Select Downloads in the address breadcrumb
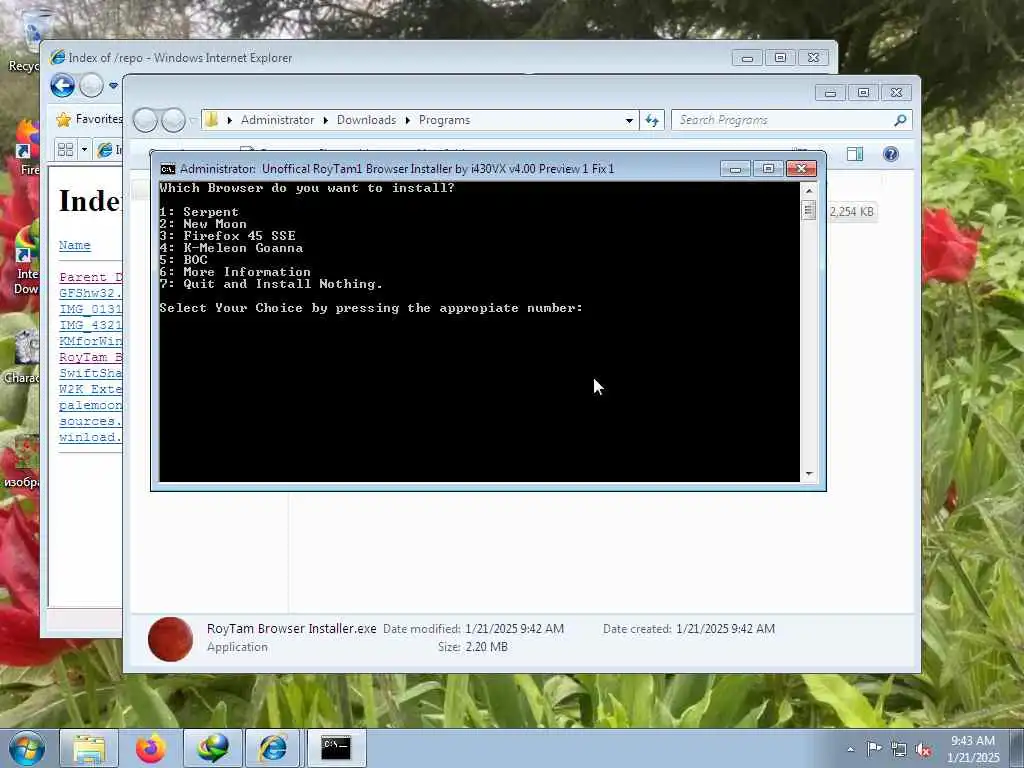Screen dimensions: 1024x768 [366, 120]
